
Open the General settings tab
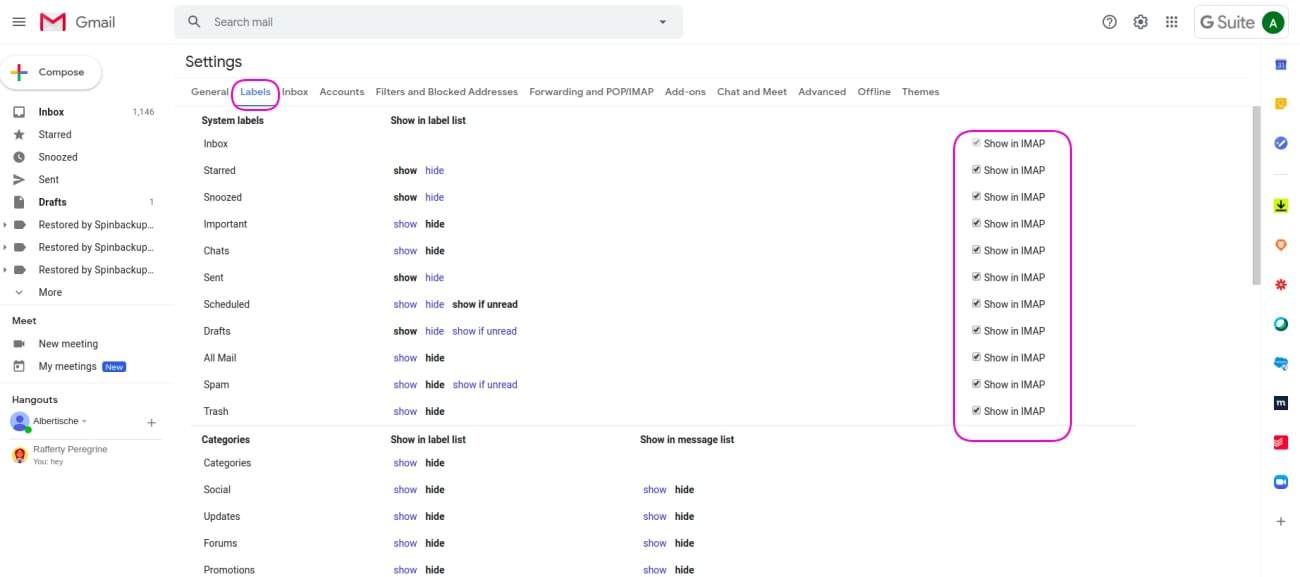pos(210,91)
